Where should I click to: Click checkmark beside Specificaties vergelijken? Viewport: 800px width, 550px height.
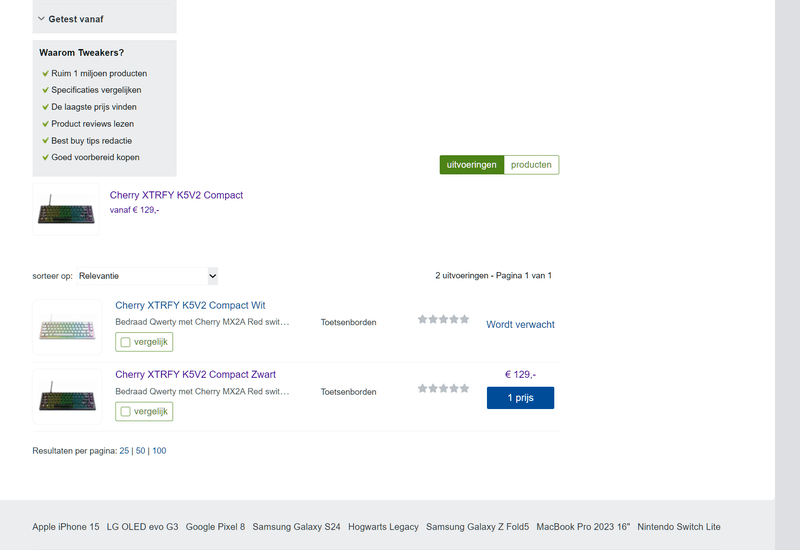45,90
